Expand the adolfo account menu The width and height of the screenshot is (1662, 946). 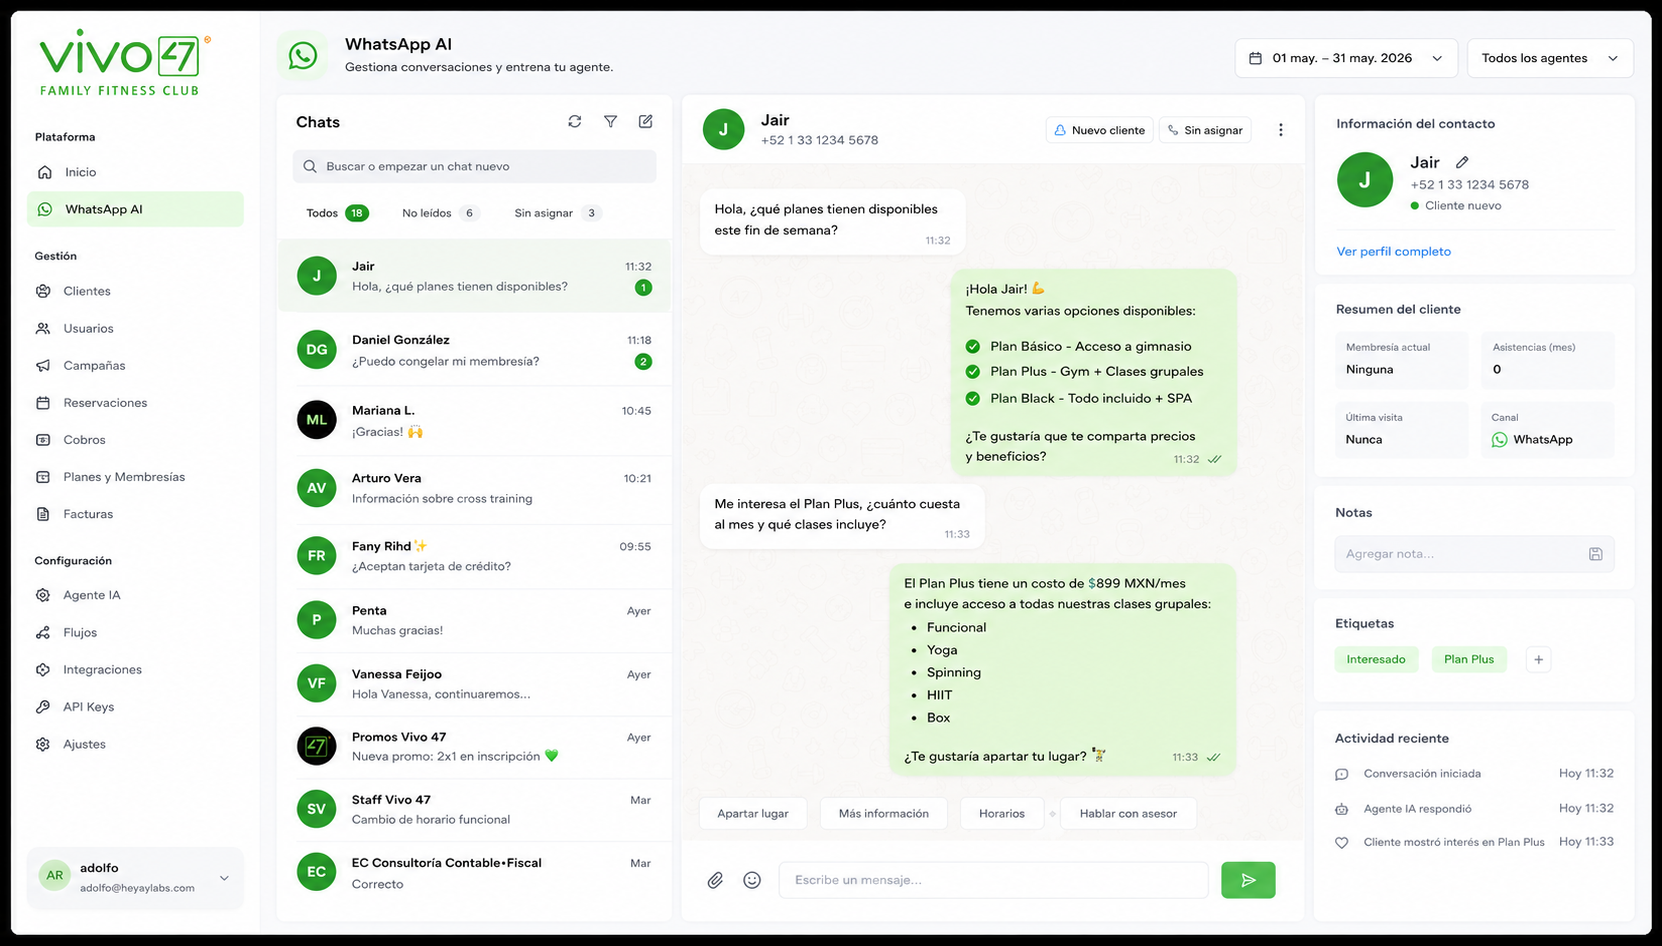[x=135, y=877]
